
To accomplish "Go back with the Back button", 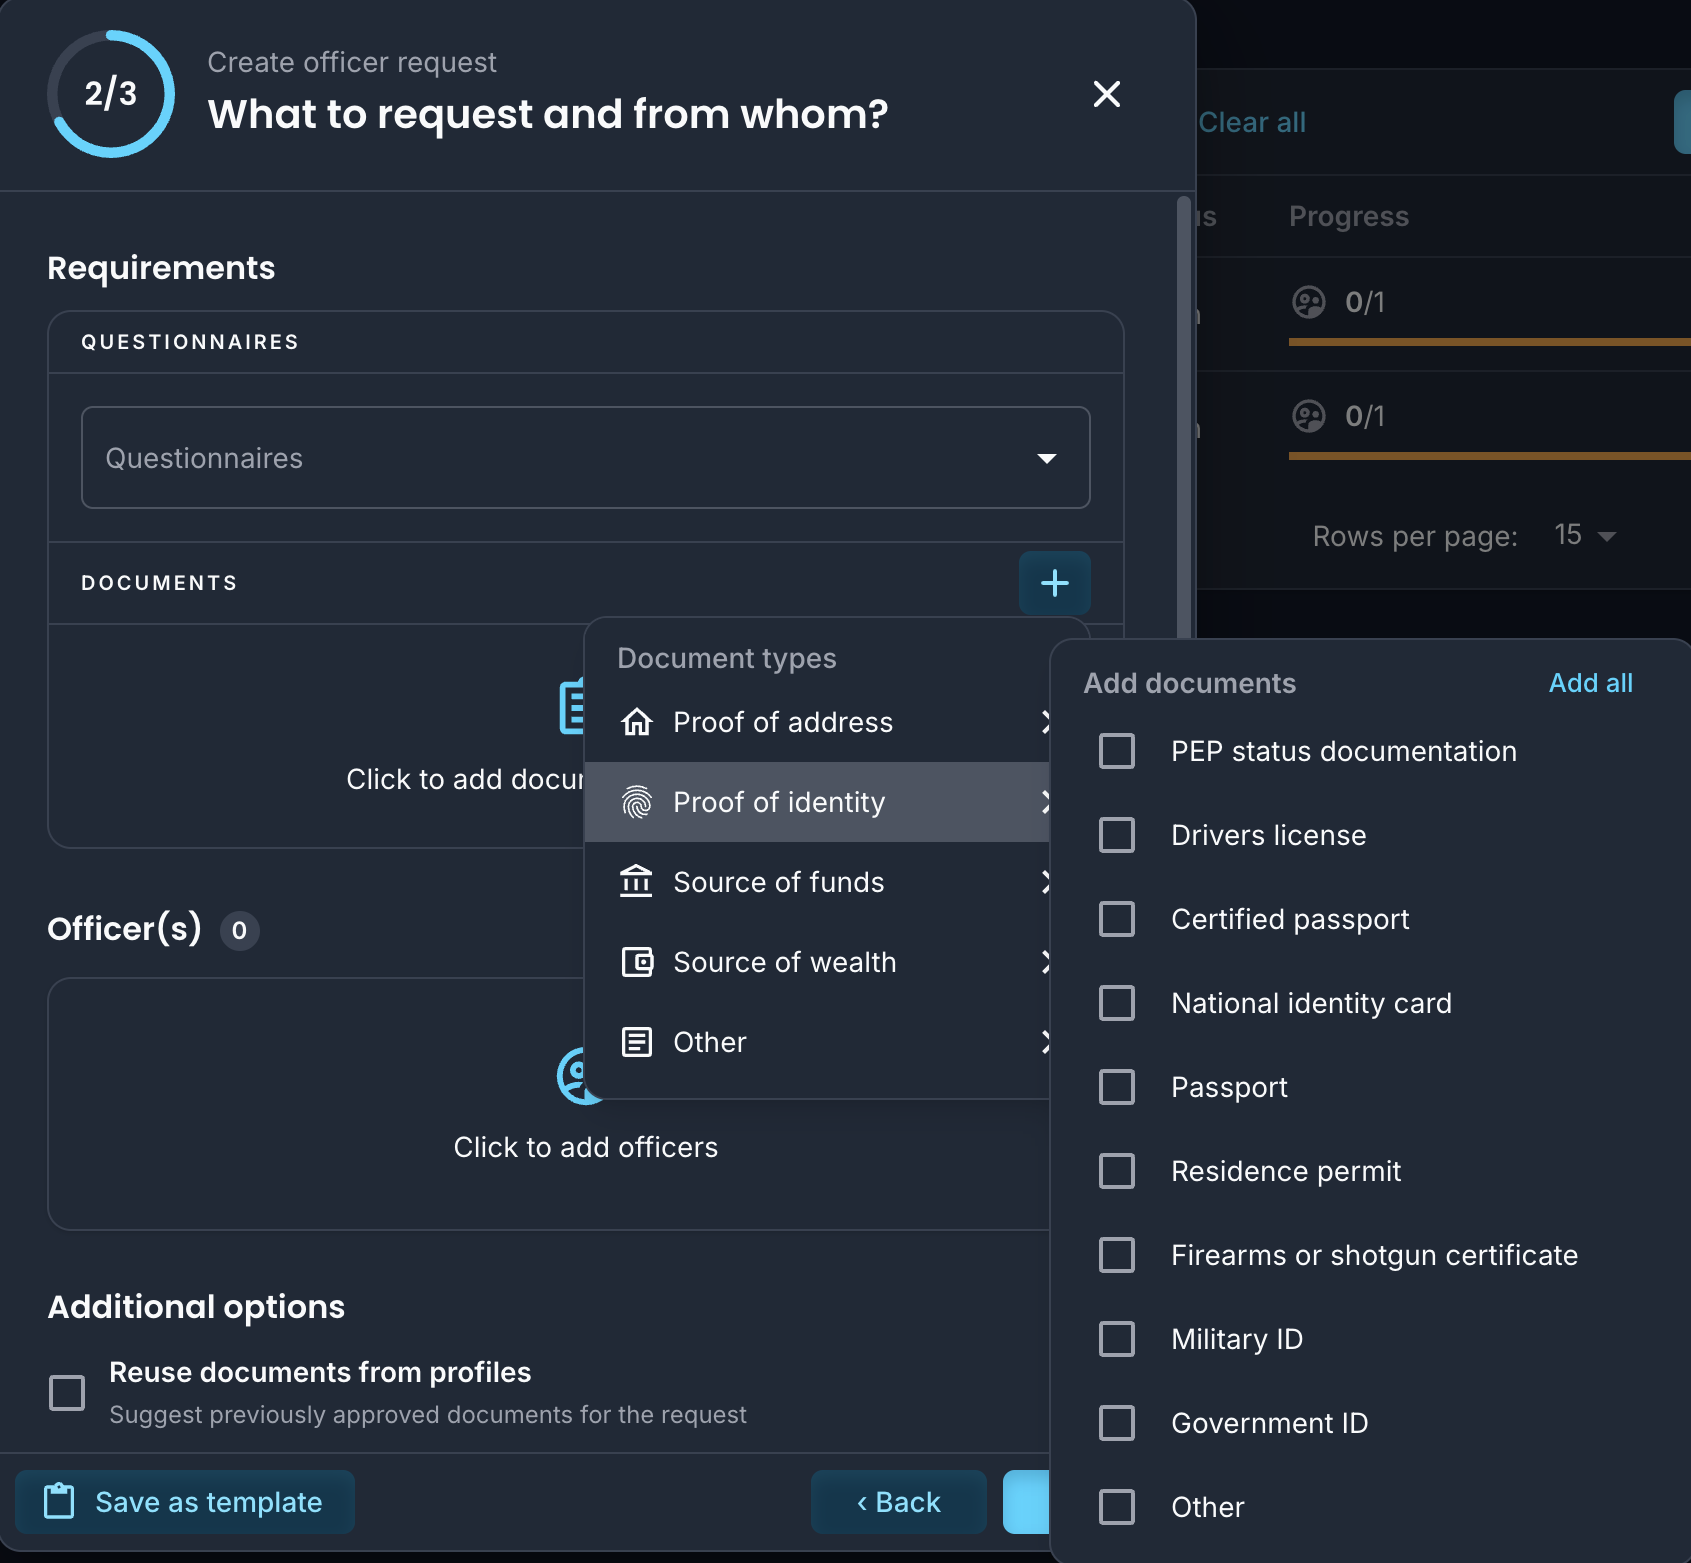I will coord(898,1502).
